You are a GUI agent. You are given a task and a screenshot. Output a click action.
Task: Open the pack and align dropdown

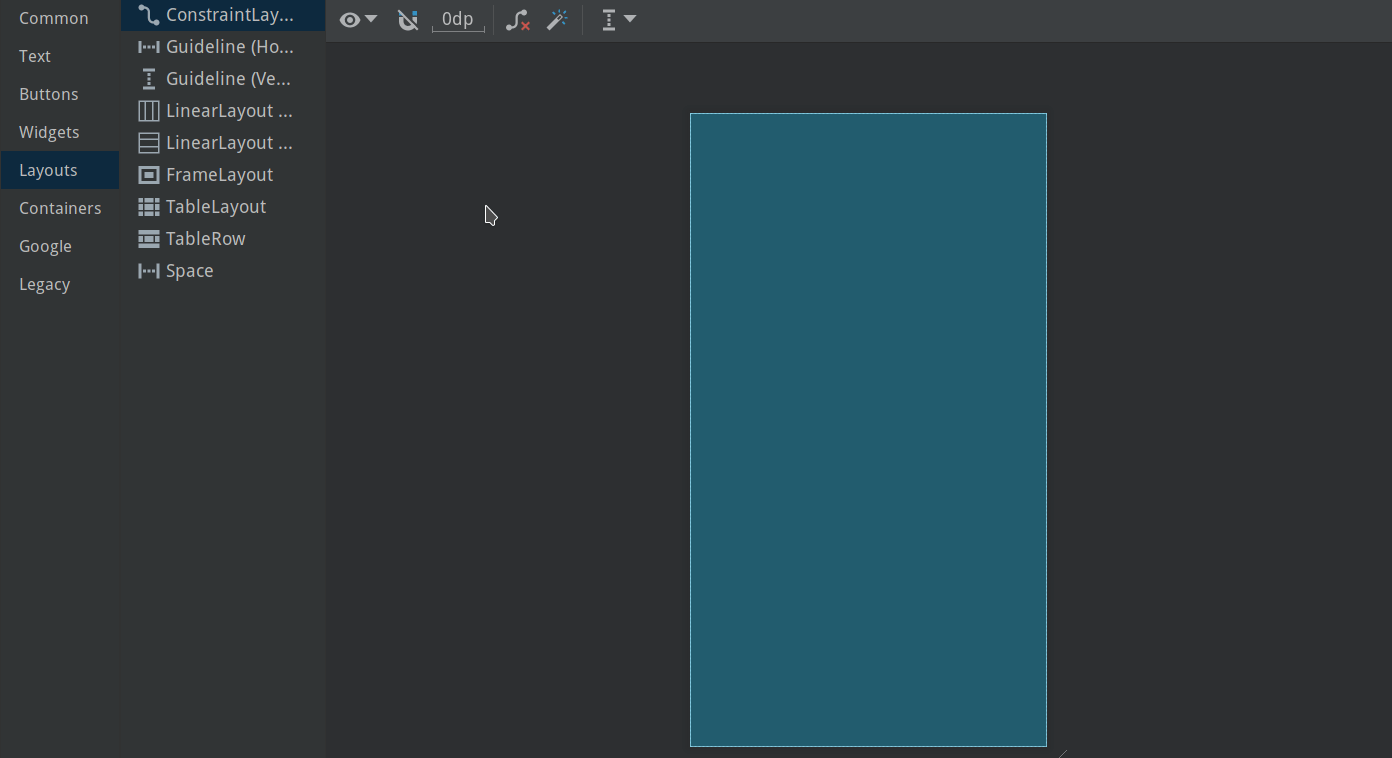617,19
